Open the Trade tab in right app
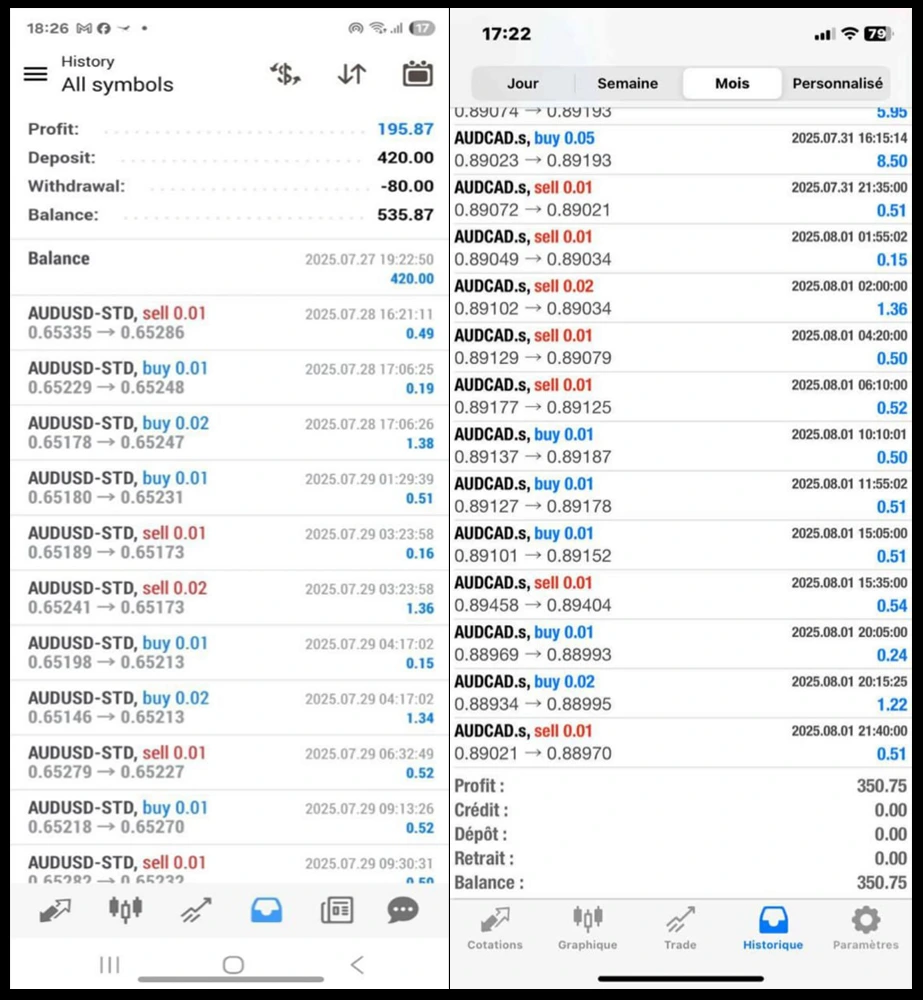 680,927
